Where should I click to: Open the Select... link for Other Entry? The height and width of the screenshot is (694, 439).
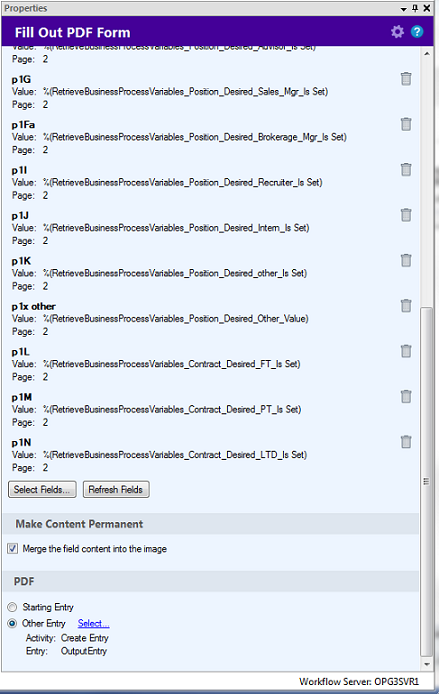pos(93,623)
